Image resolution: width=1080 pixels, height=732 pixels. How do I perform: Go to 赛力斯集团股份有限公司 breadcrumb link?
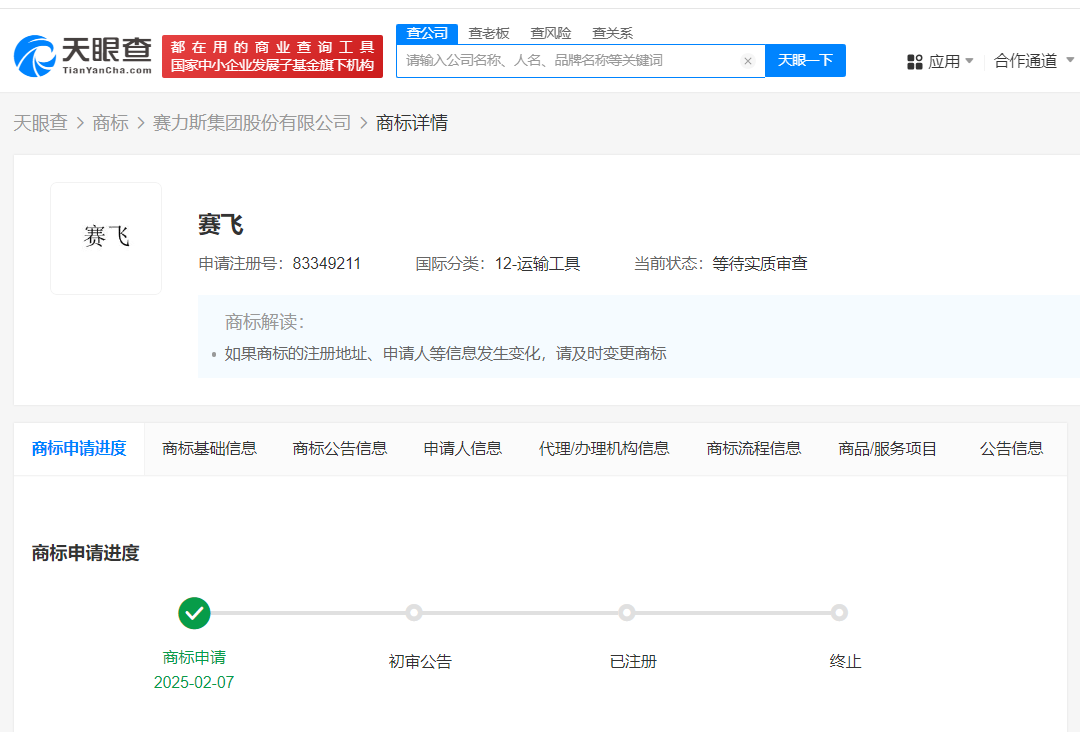click(252, 123)
